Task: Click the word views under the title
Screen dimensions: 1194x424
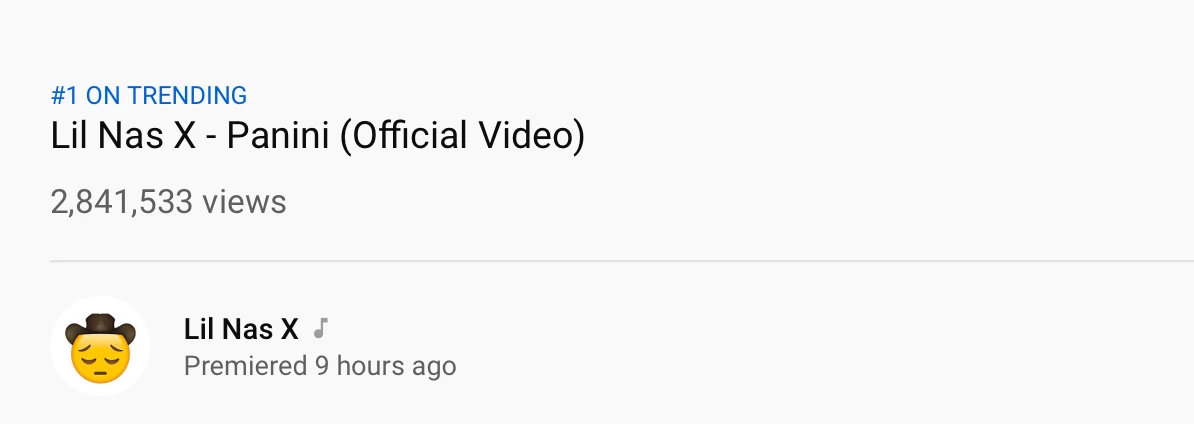Action: point(244,202)
